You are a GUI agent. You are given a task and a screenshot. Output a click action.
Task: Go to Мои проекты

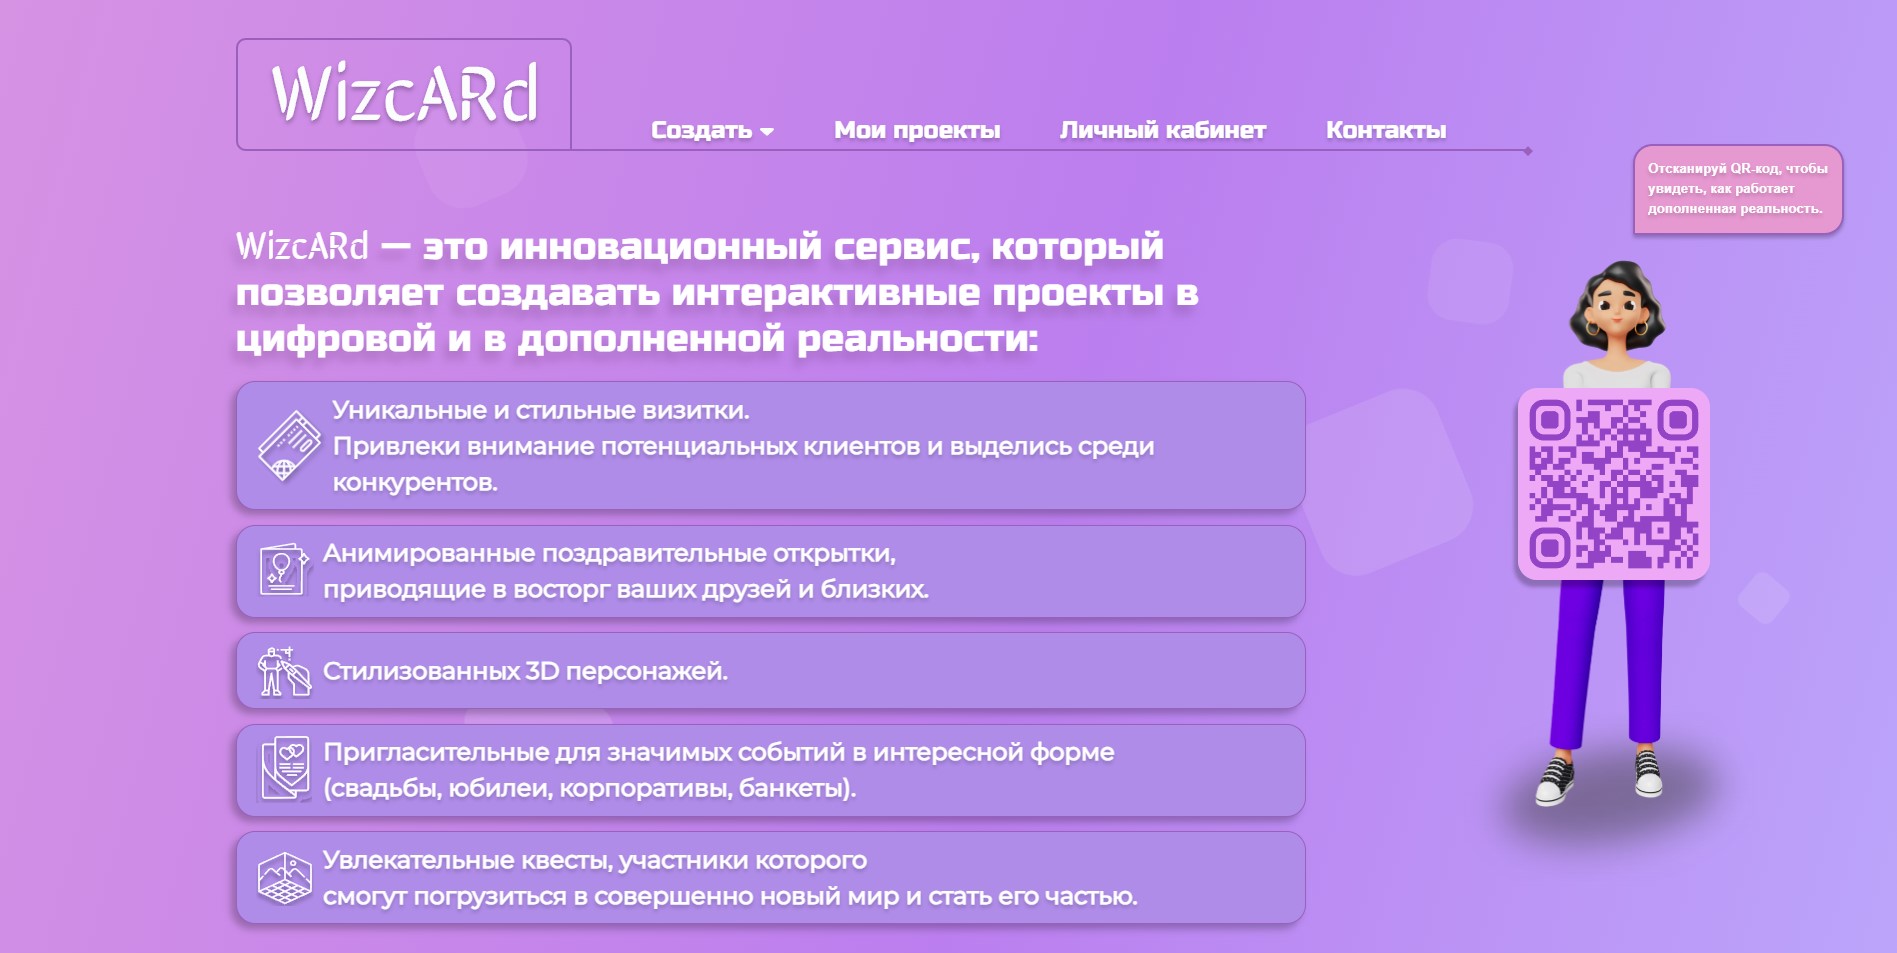[x=916, y=130]
